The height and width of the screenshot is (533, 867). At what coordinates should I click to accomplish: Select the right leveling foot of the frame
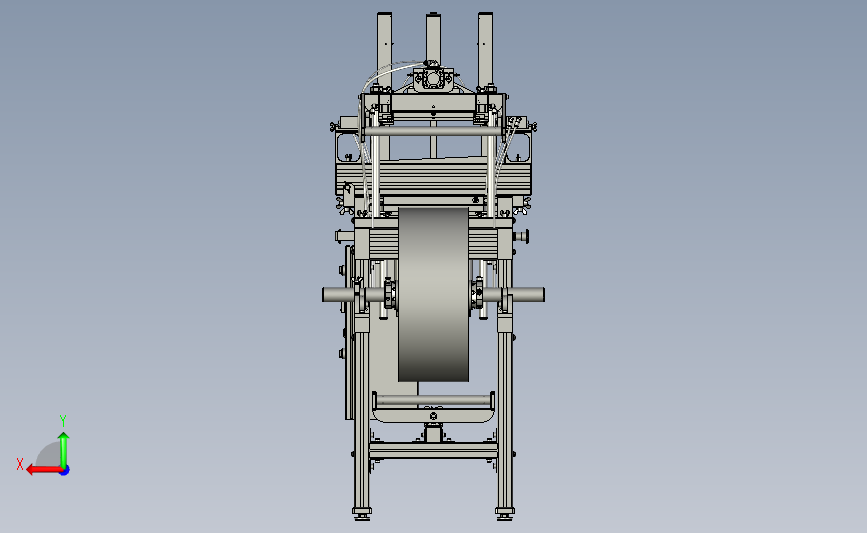(x=504, y=514)
